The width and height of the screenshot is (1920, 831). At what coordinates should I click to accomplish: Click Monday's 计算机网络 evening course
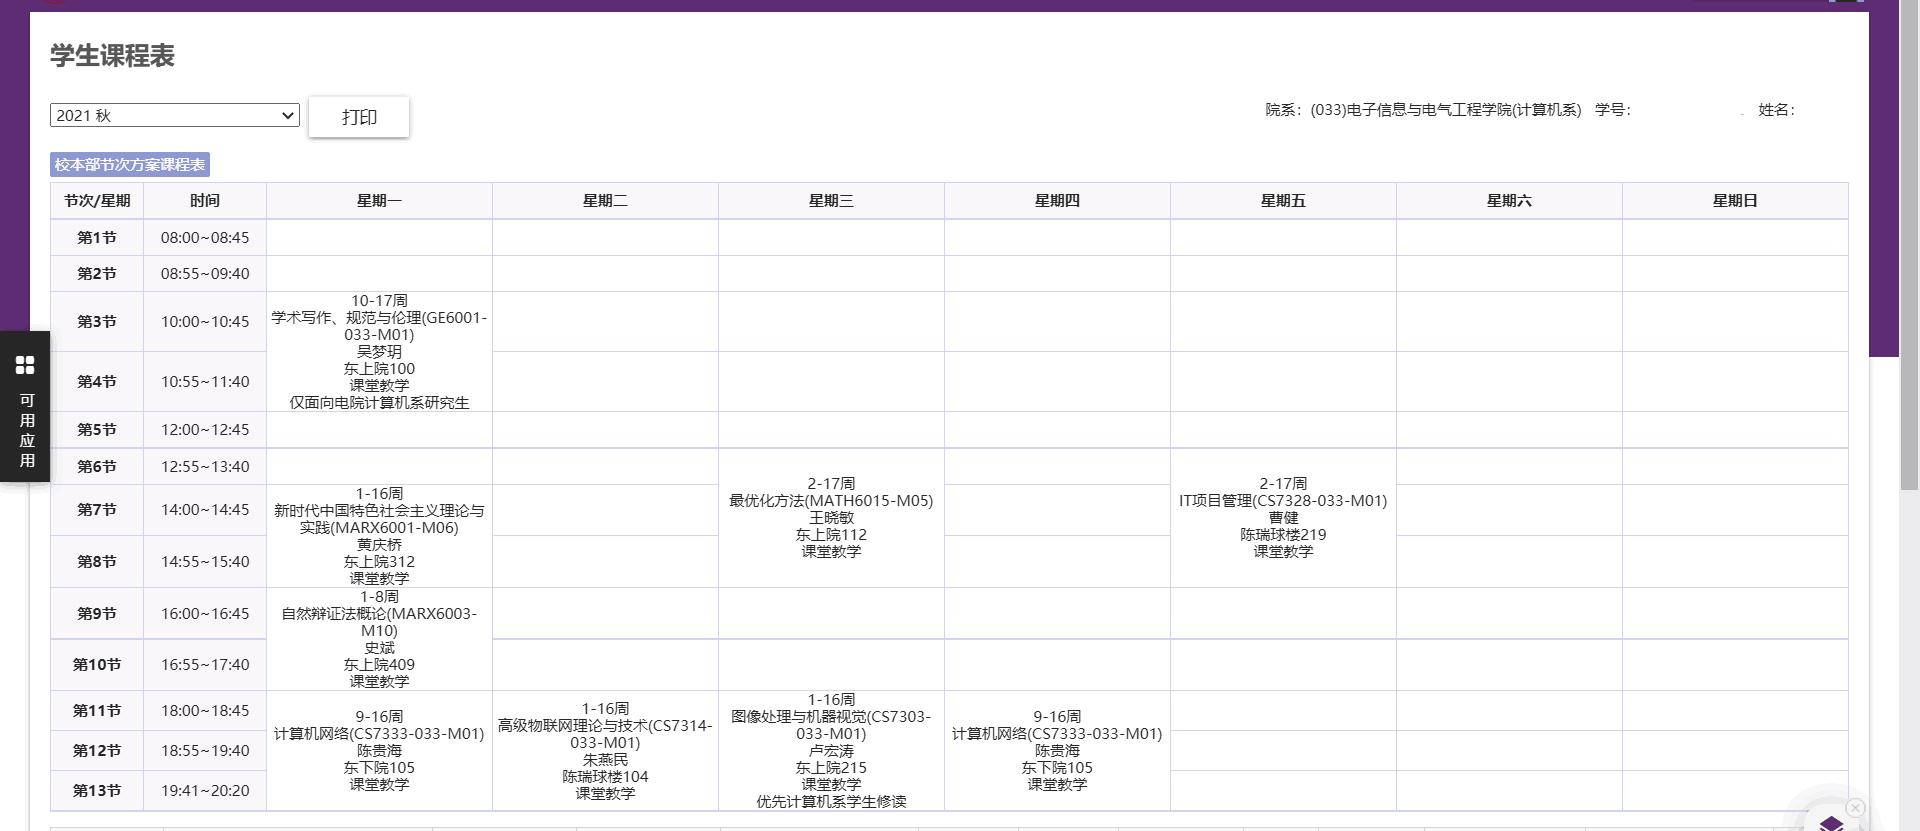click(x=379, y=750)
